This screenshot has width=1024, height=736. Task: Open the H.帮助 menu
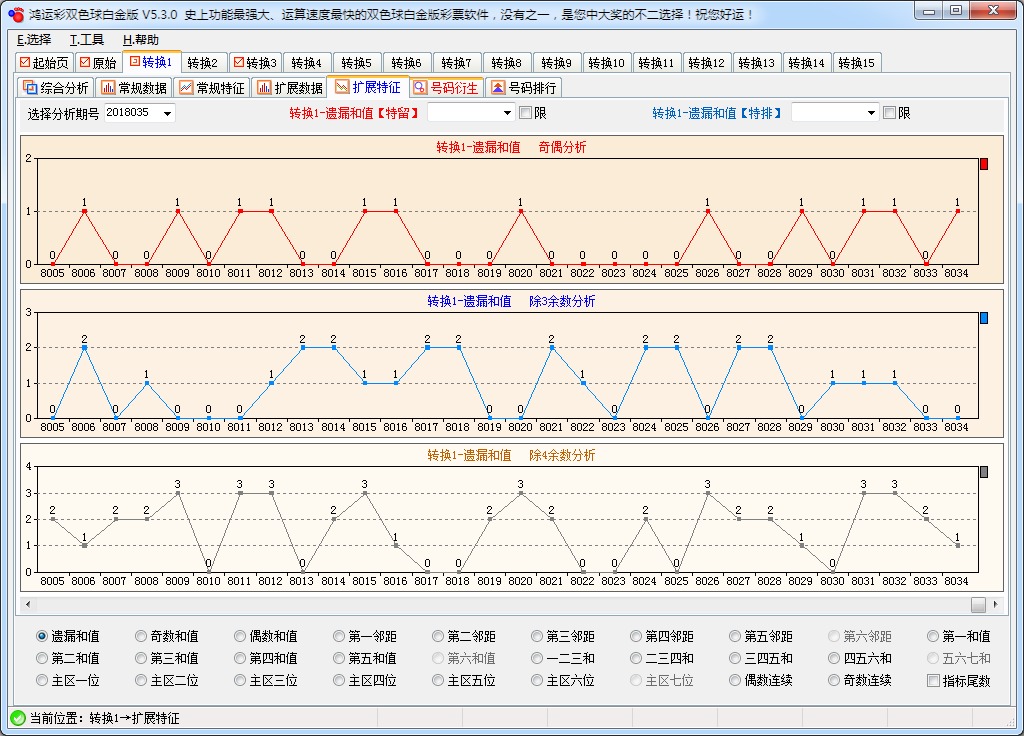coord(141,40)
